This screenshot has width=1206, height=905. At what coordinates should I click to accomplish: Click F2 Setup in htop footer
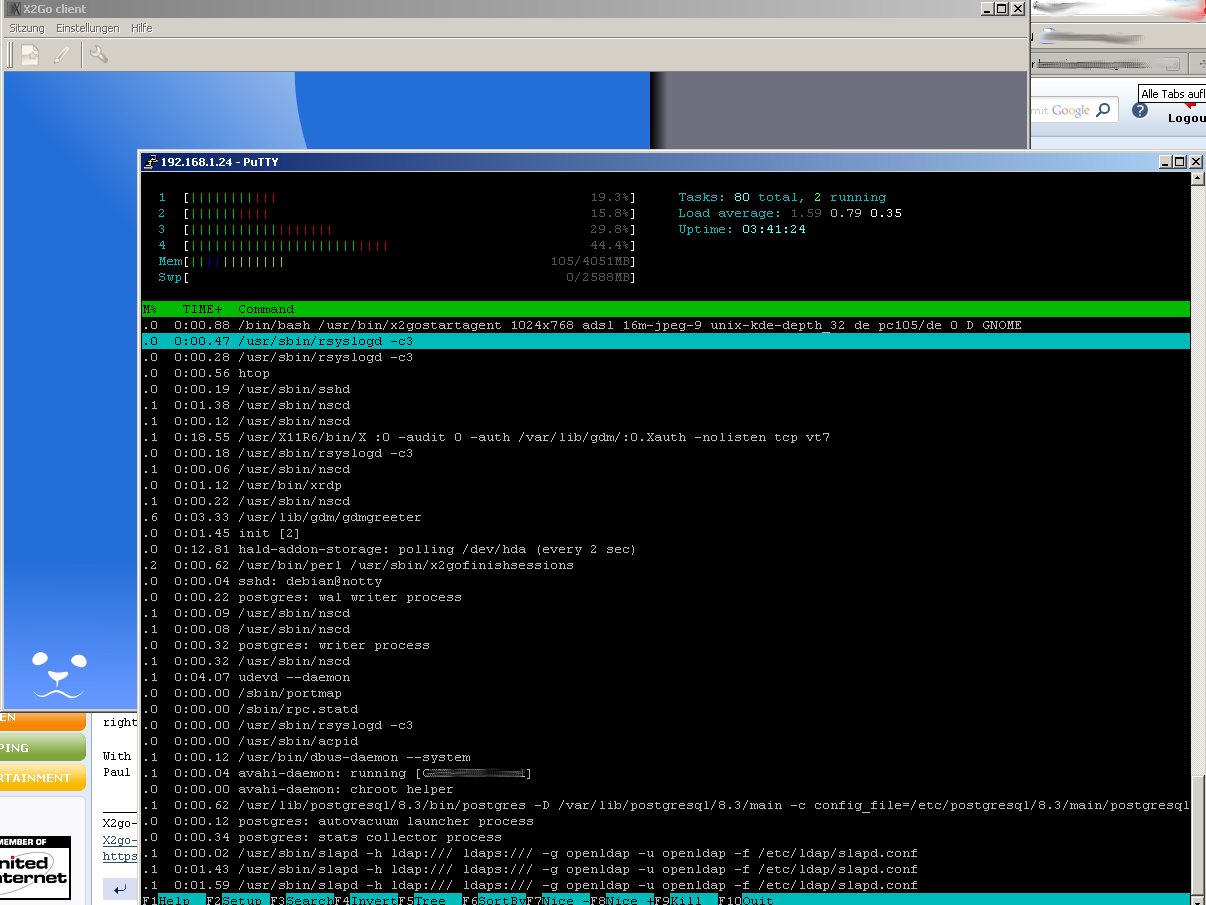[238, 900]
